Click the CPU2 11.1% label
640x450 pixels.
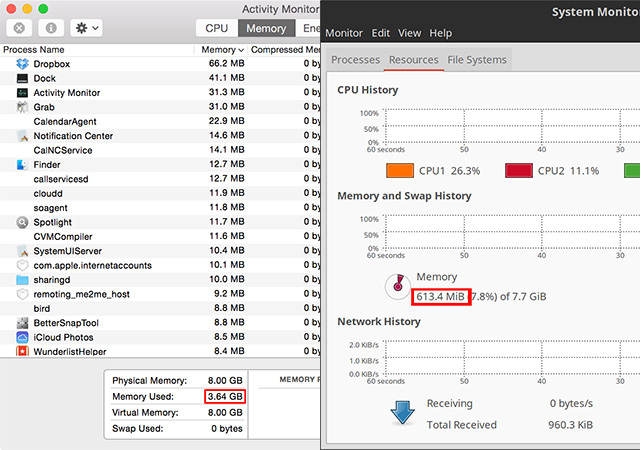568,171
